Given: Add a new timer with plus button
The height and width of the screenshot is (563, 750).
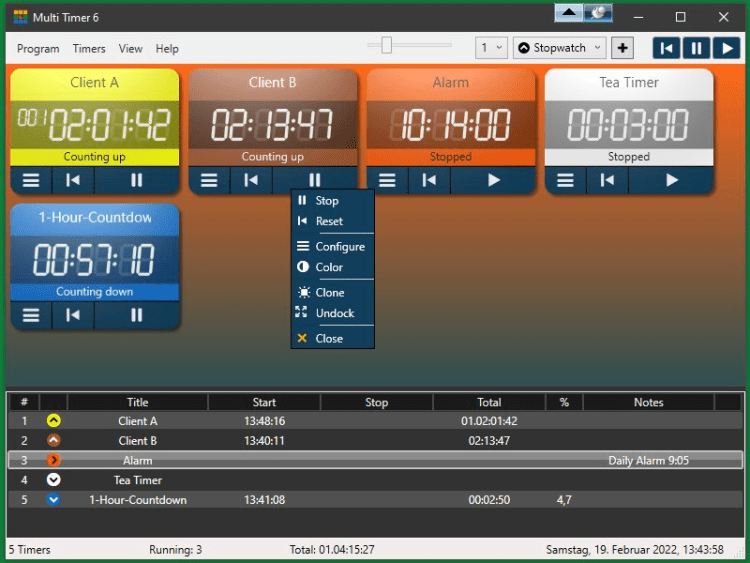Looking at the screenshot, I should coord(622,48).
